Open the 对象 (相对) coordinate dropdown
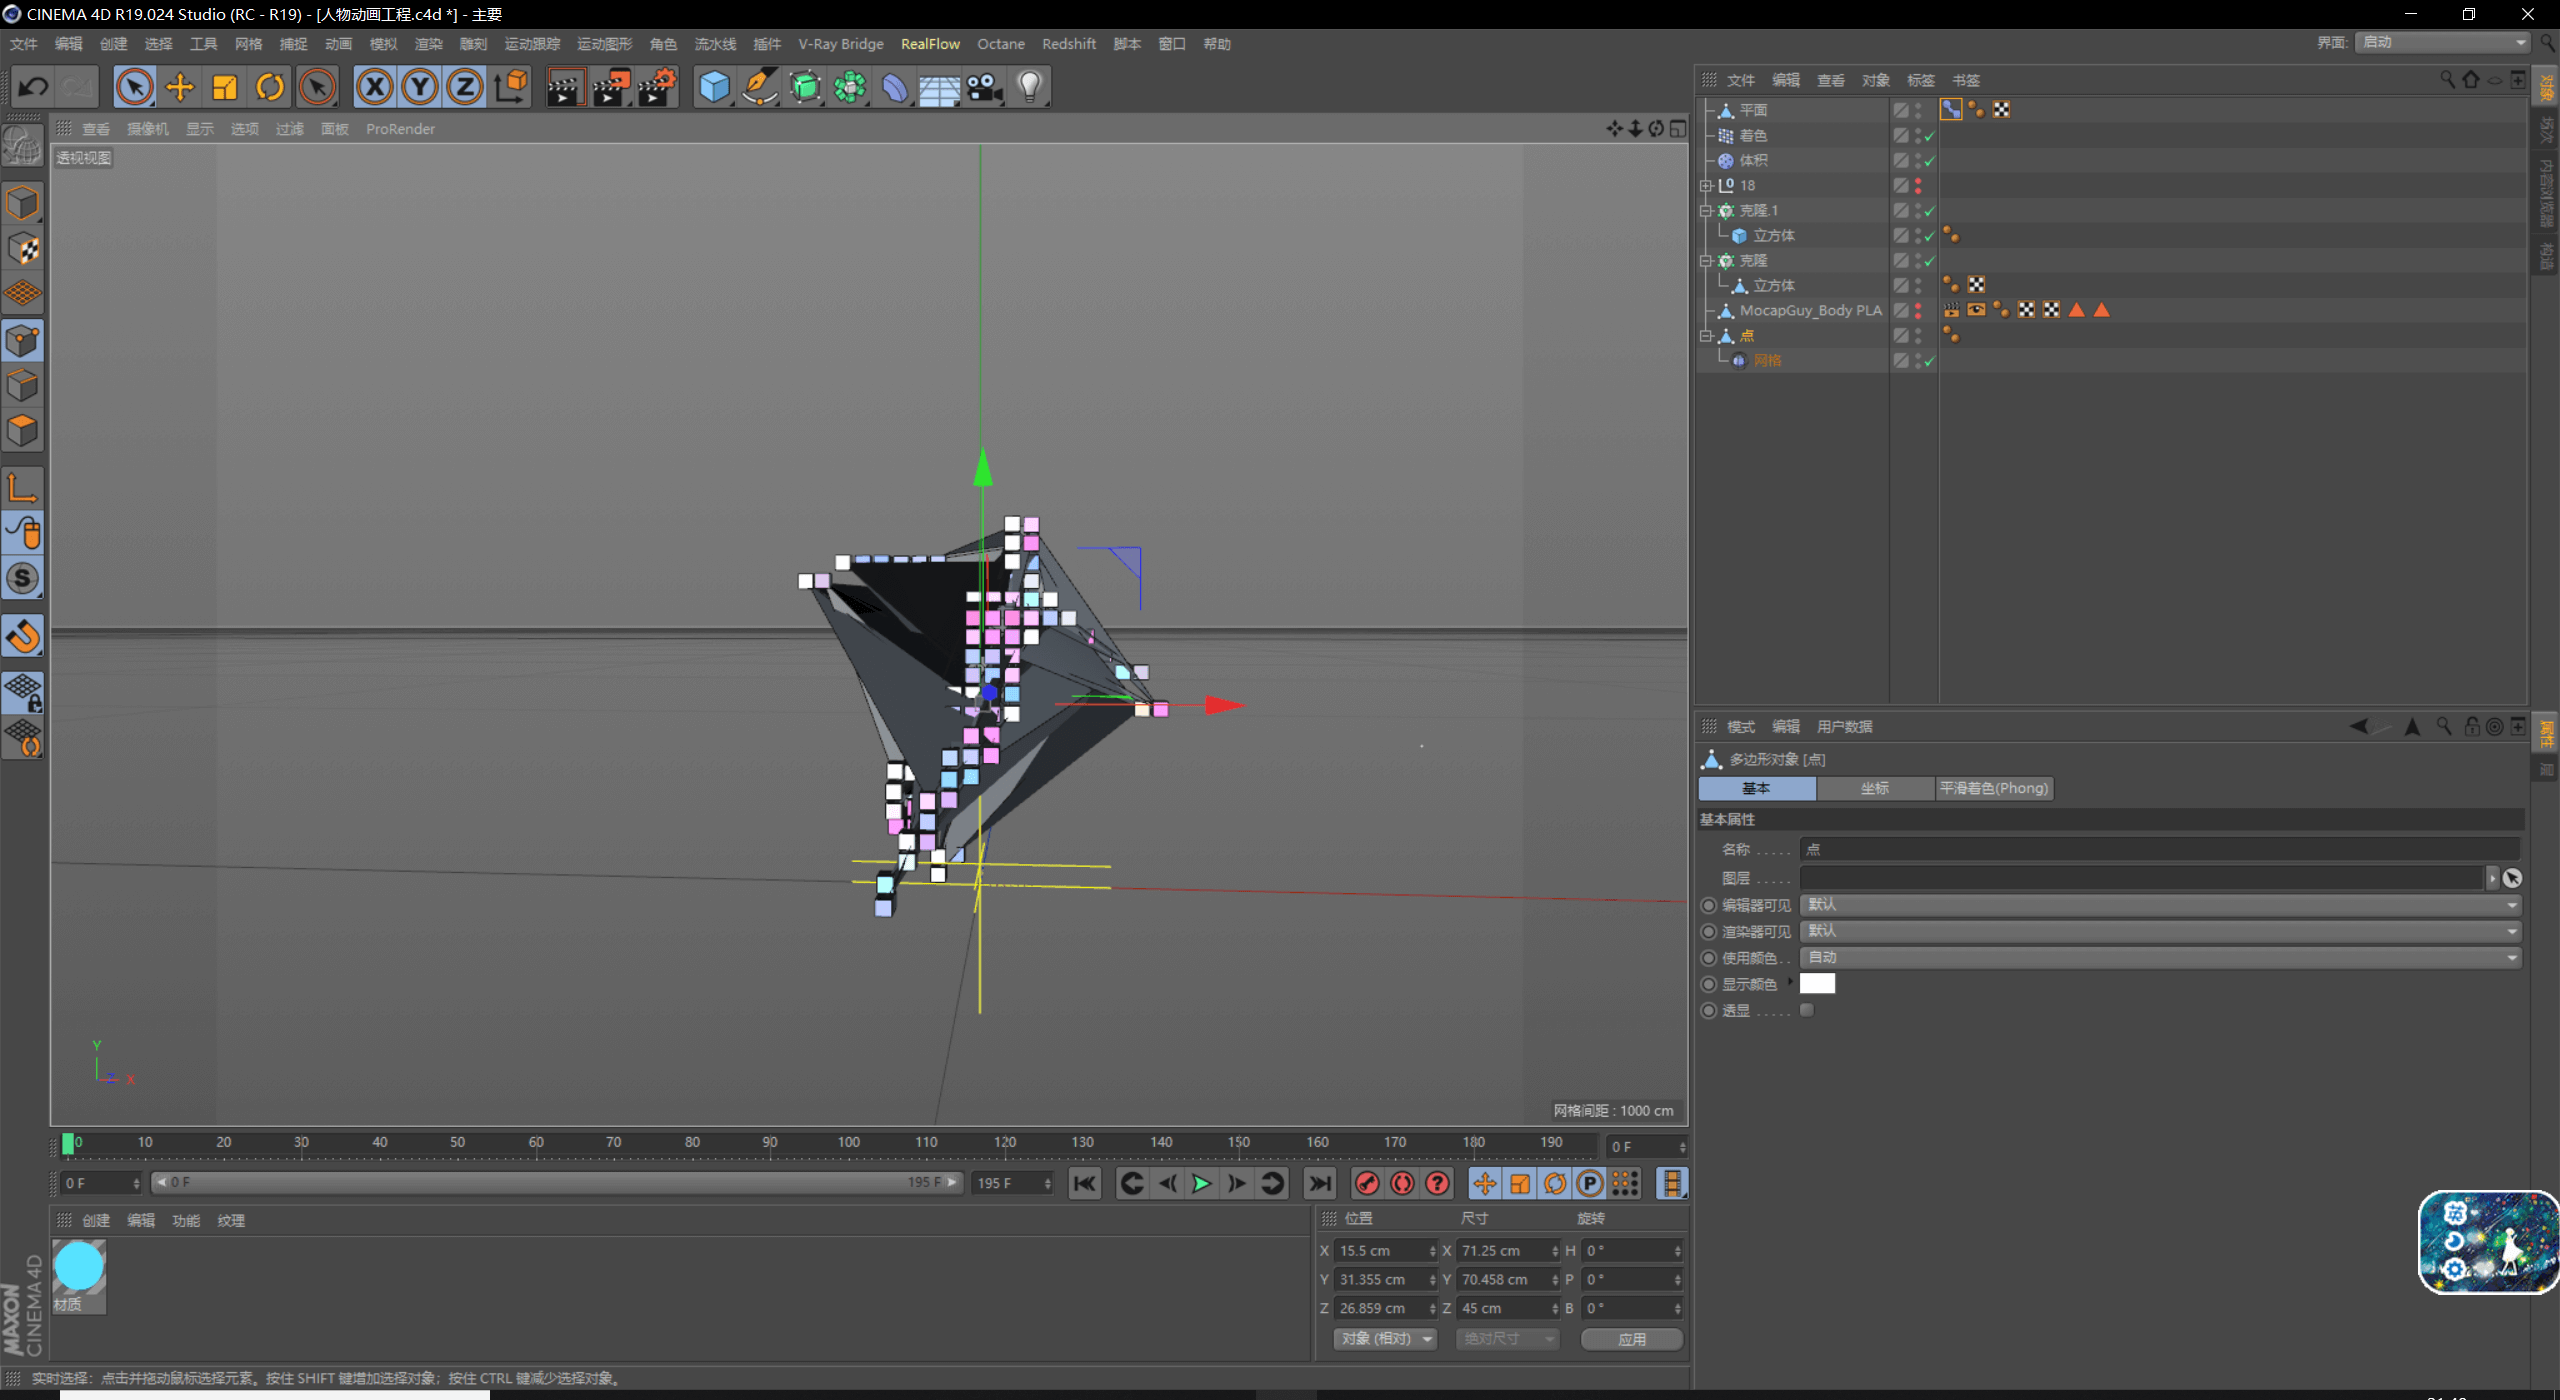Viewport: 2560px width, 1400px height. click(x=1385, y=1339)
